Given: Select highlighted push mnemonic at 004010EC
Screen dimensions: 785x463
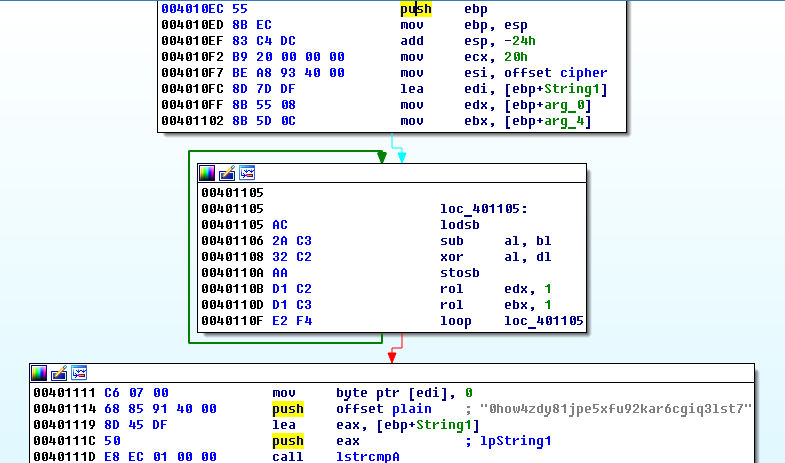Looking at the screenshot, I should tap(416, 9).
